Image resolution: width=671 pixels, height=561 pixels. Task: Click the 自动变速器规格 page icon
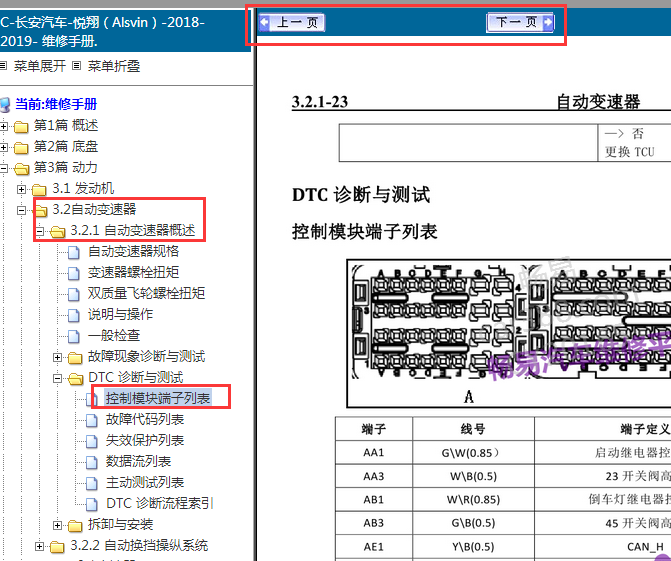(74, 252)
